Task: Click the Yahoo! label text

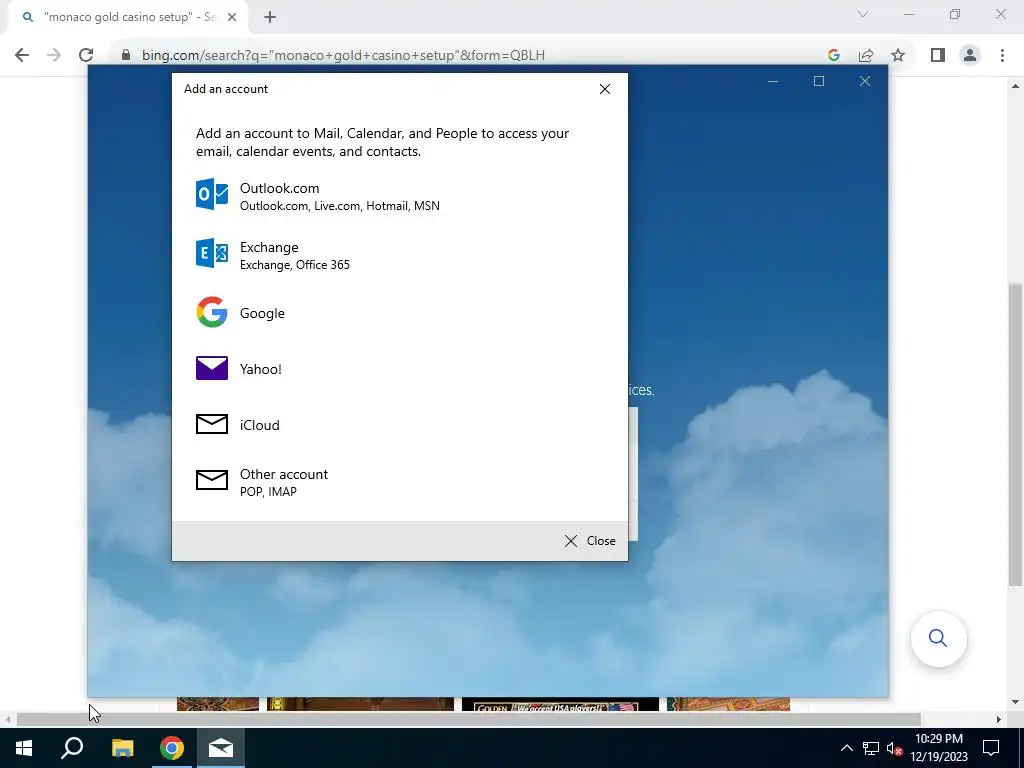Action: click(261, 369)
